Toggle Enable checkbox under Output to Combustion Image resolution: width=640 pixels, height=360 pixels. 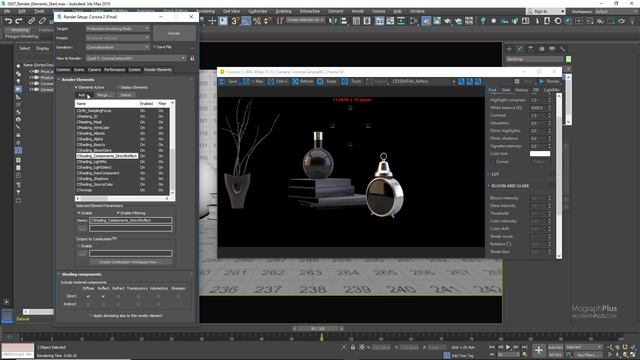(79, 246)
